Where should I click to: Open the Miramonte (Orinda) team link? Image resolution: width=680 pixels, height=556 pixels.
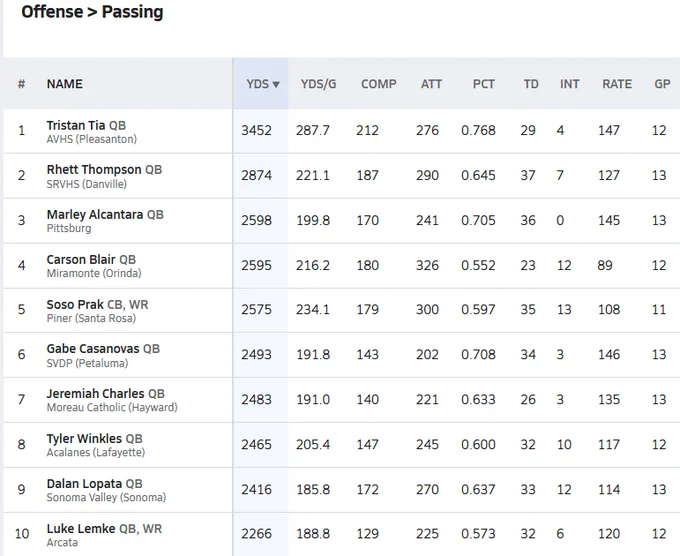tap(94, 273)
